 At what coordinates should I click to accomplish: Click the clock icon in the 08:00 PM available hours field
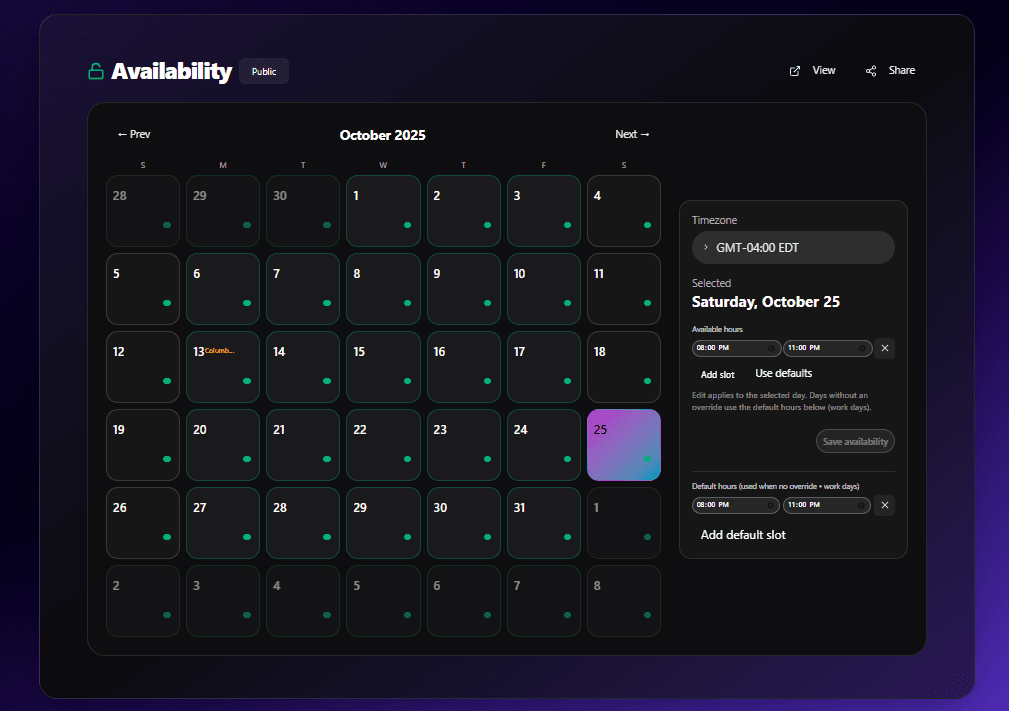771,348
